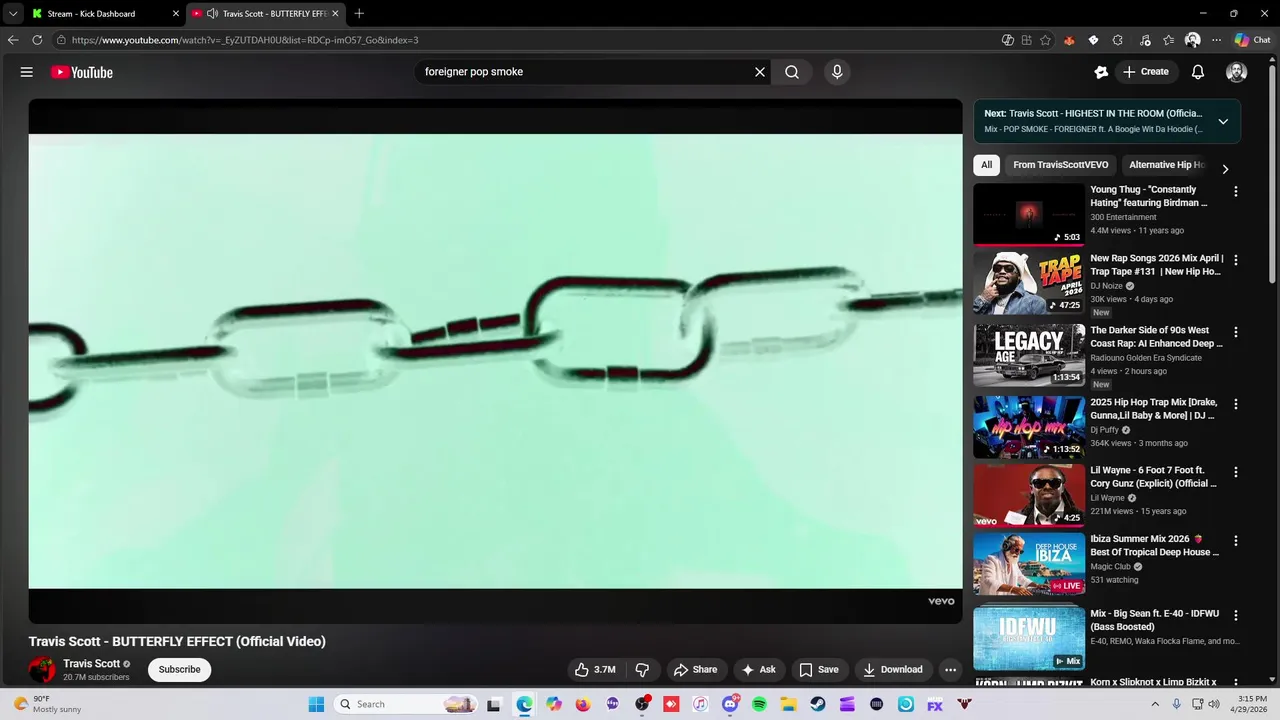Select the Travis Scott BUTTERFLY EFFECT browser tab

click(x=266, y=14)
